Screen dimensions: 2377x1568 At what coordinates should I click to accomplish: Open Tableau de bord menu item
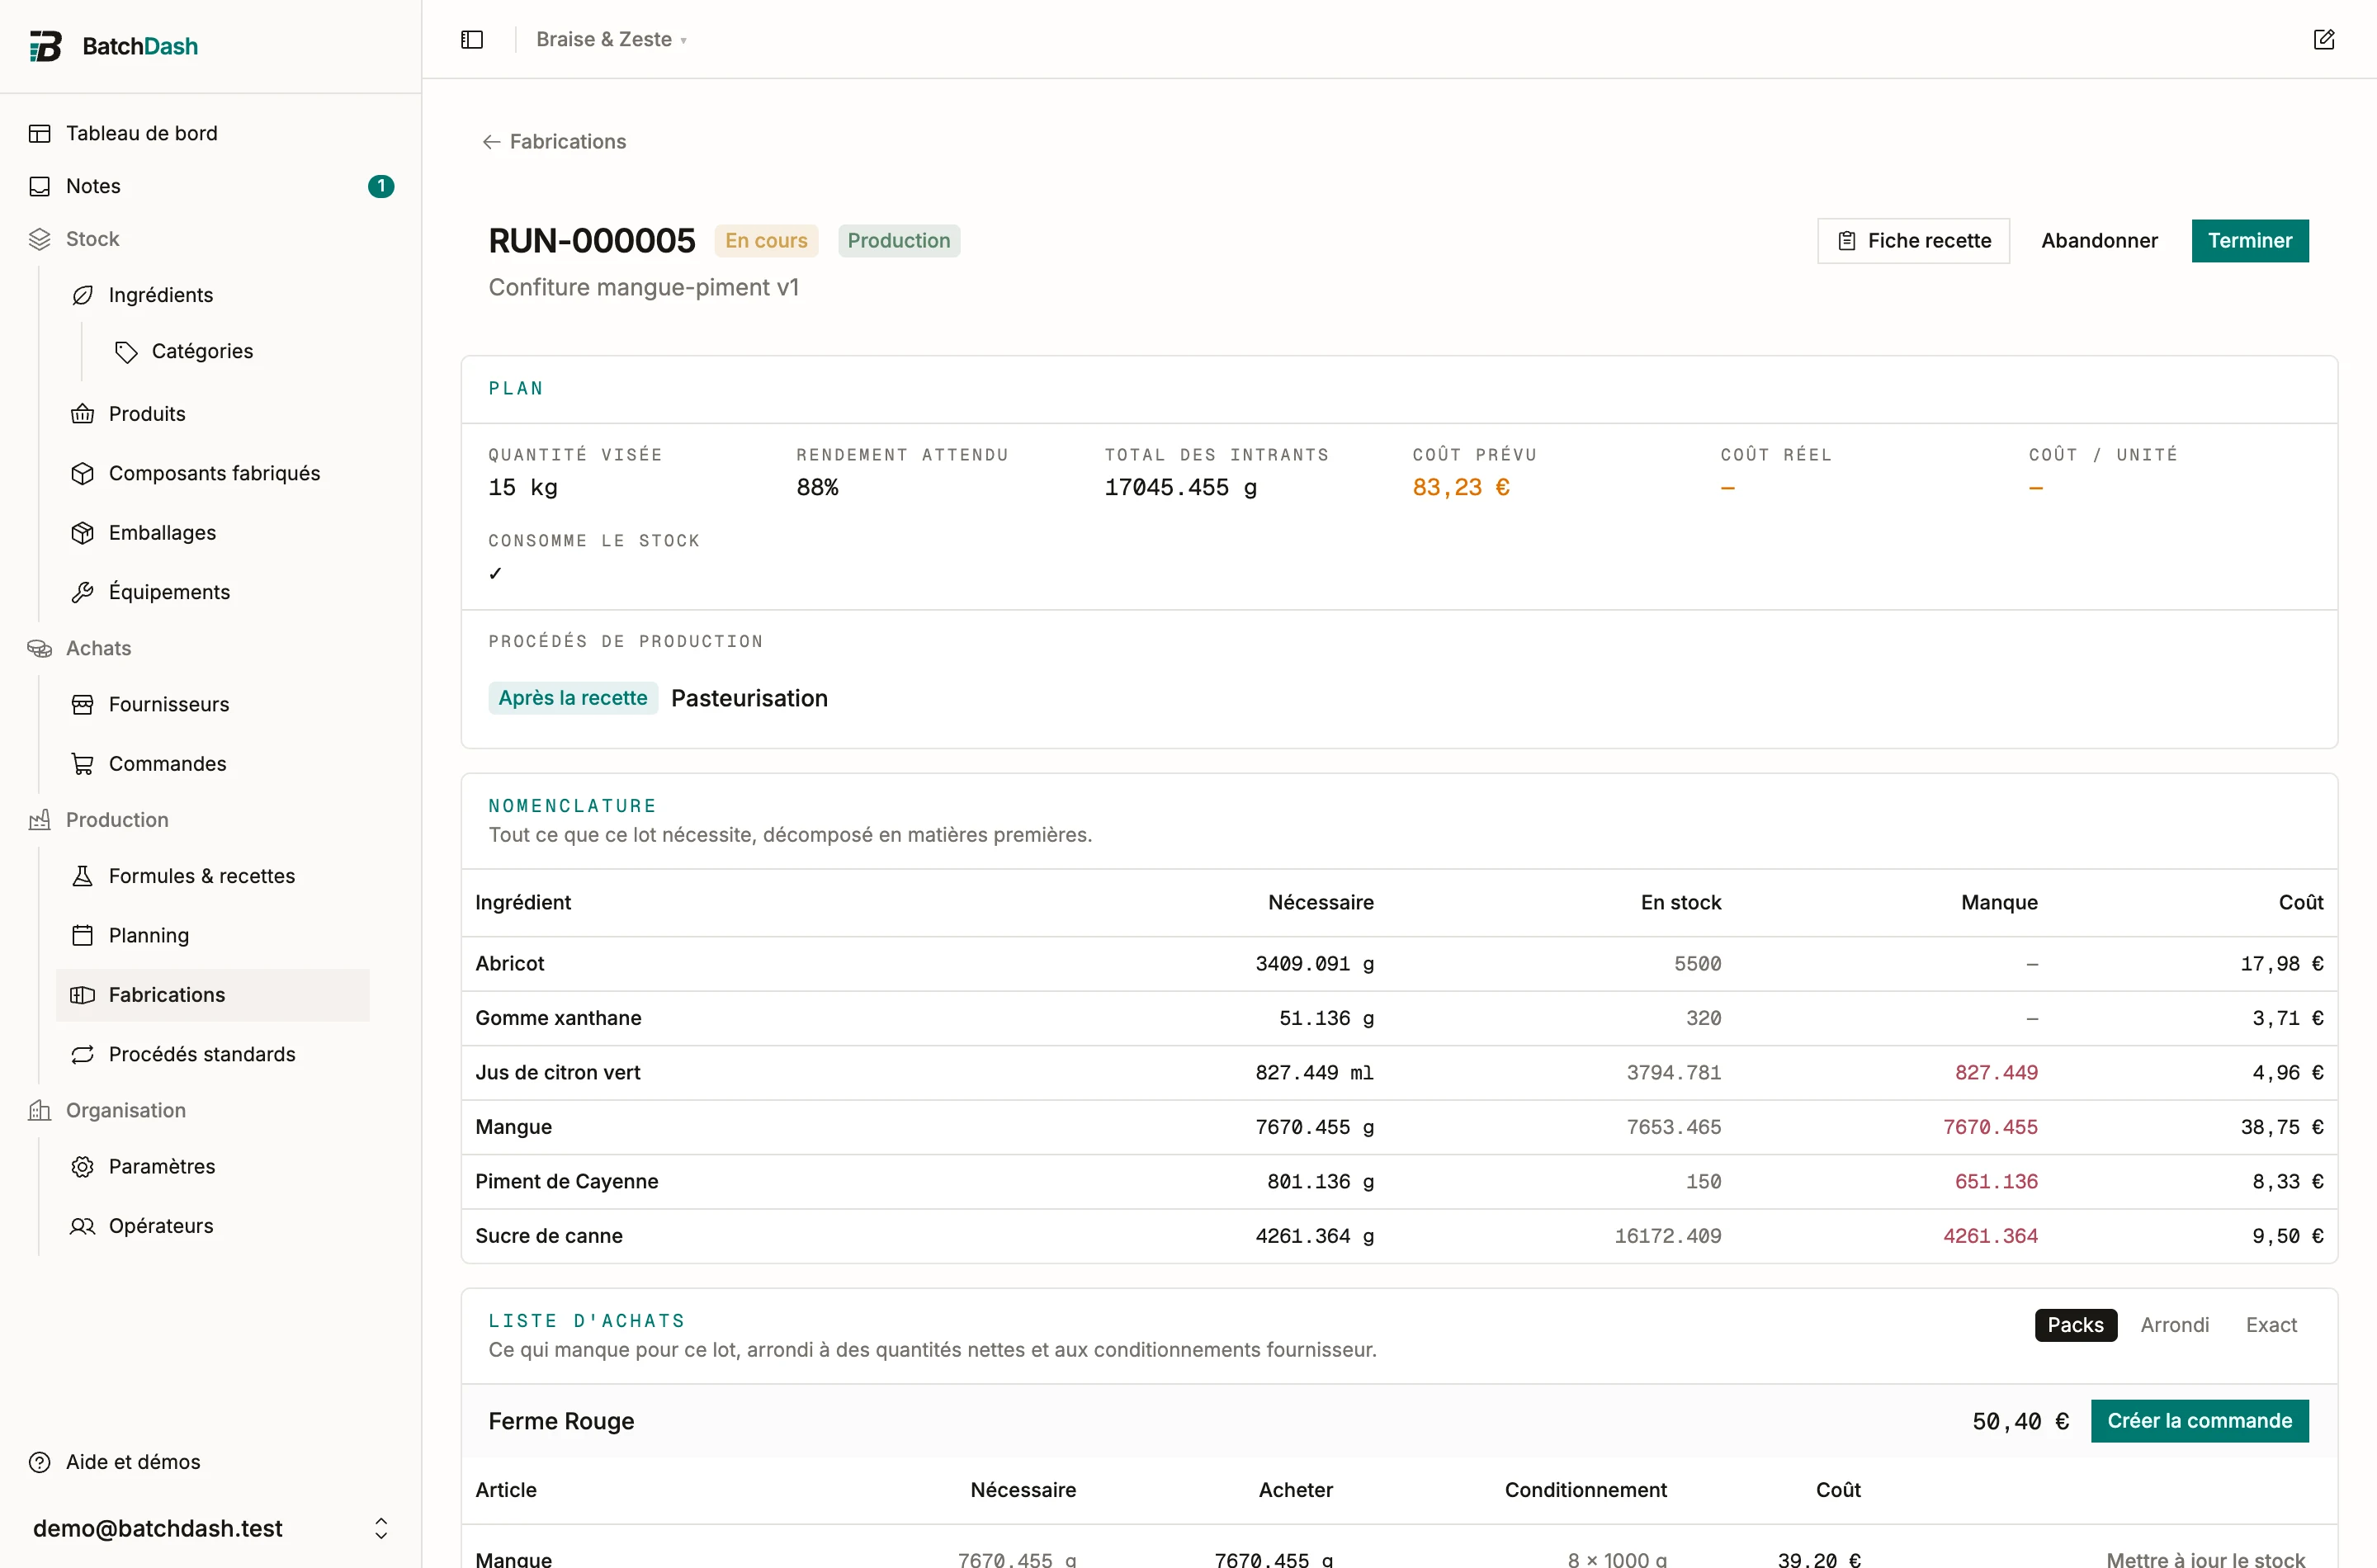pos(211,133)
